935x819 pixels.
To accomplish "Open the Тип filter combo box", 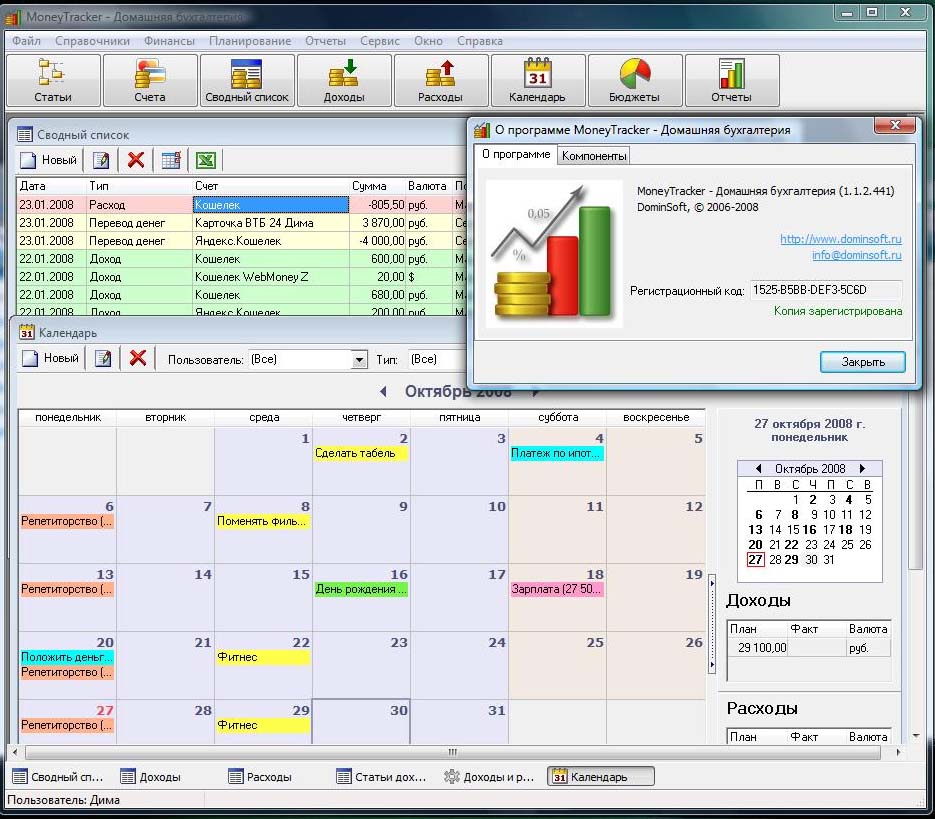I will (x=438, y=359).
